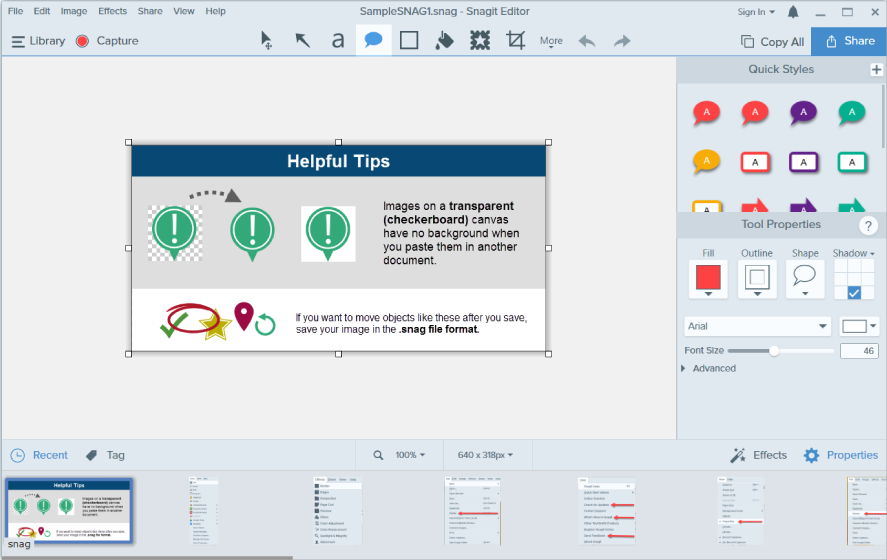Open the Shadow dropdown
Viewport: 887px width, 560px height.
click(x=854, y=253)
